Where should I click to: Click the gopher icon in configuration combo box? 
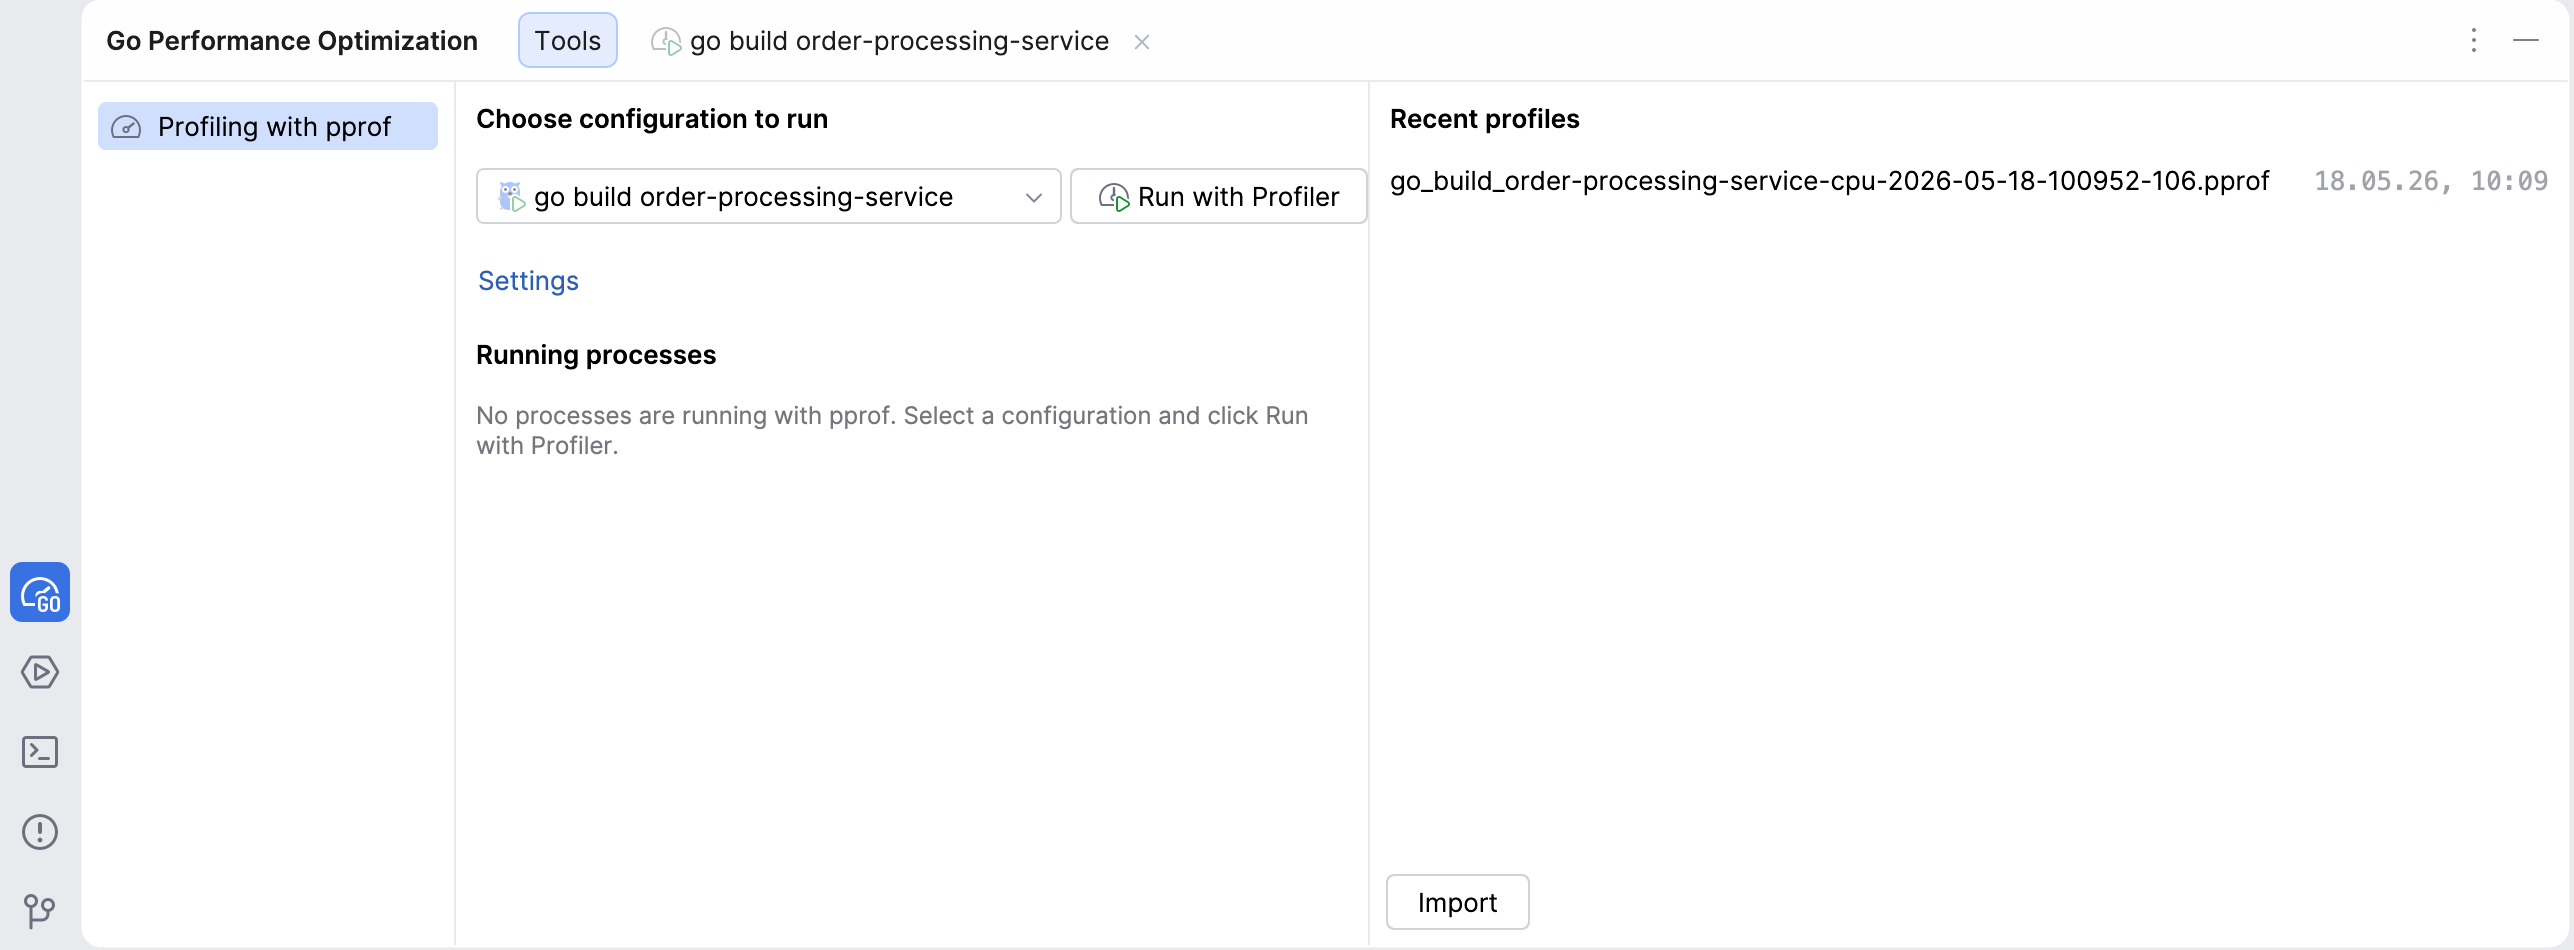tap(511, 196)
